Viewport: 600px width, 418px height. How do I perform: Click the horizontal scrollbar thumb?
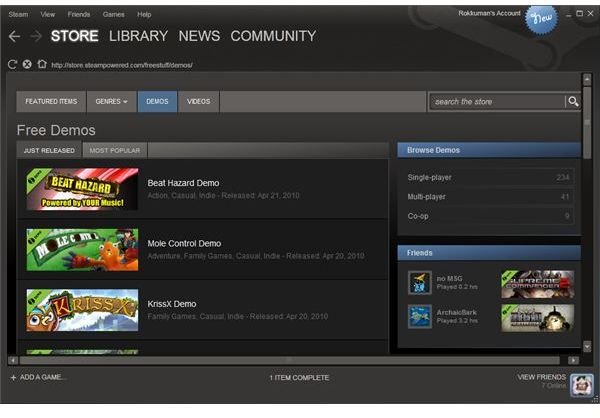pos(290,361)
